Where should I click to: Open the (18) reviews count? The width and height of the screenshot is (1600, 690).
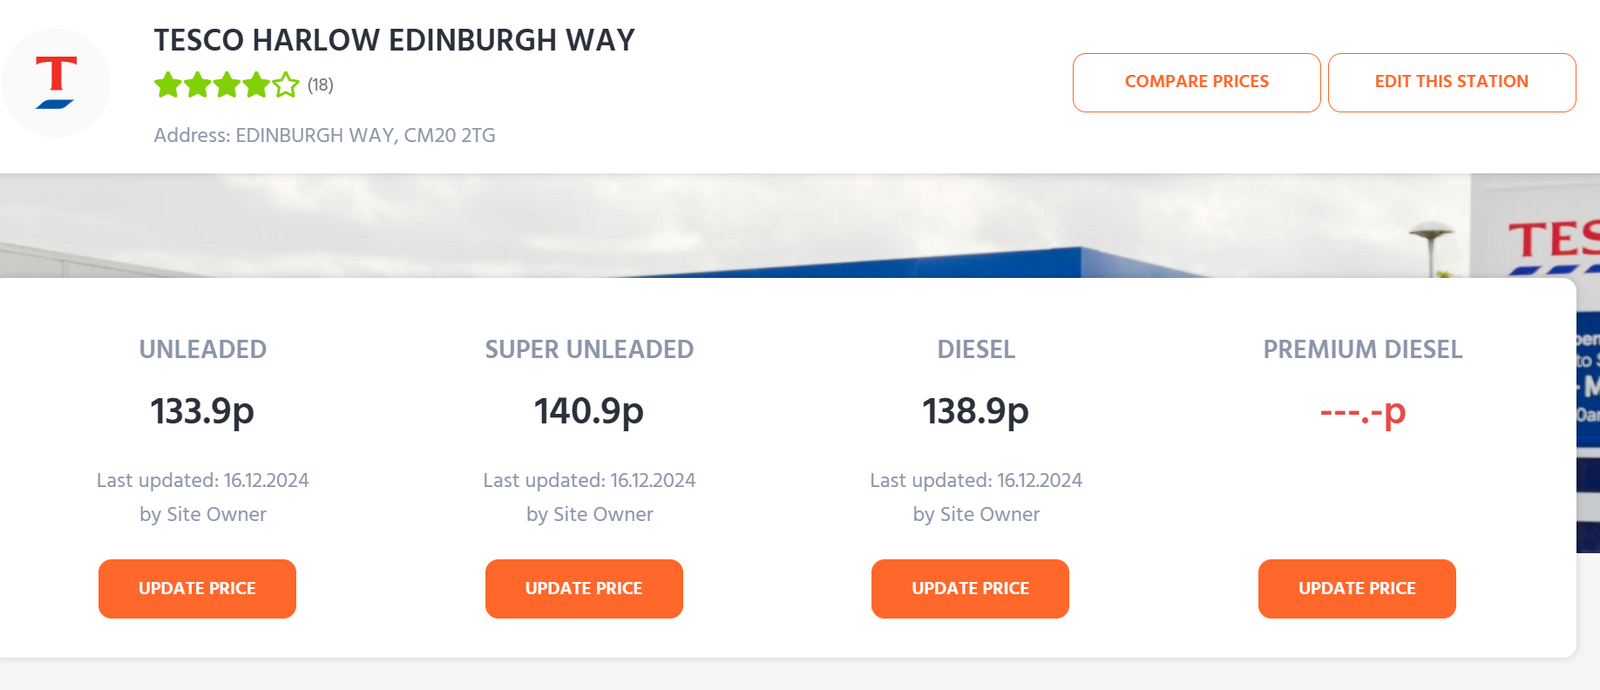[320, 85]
